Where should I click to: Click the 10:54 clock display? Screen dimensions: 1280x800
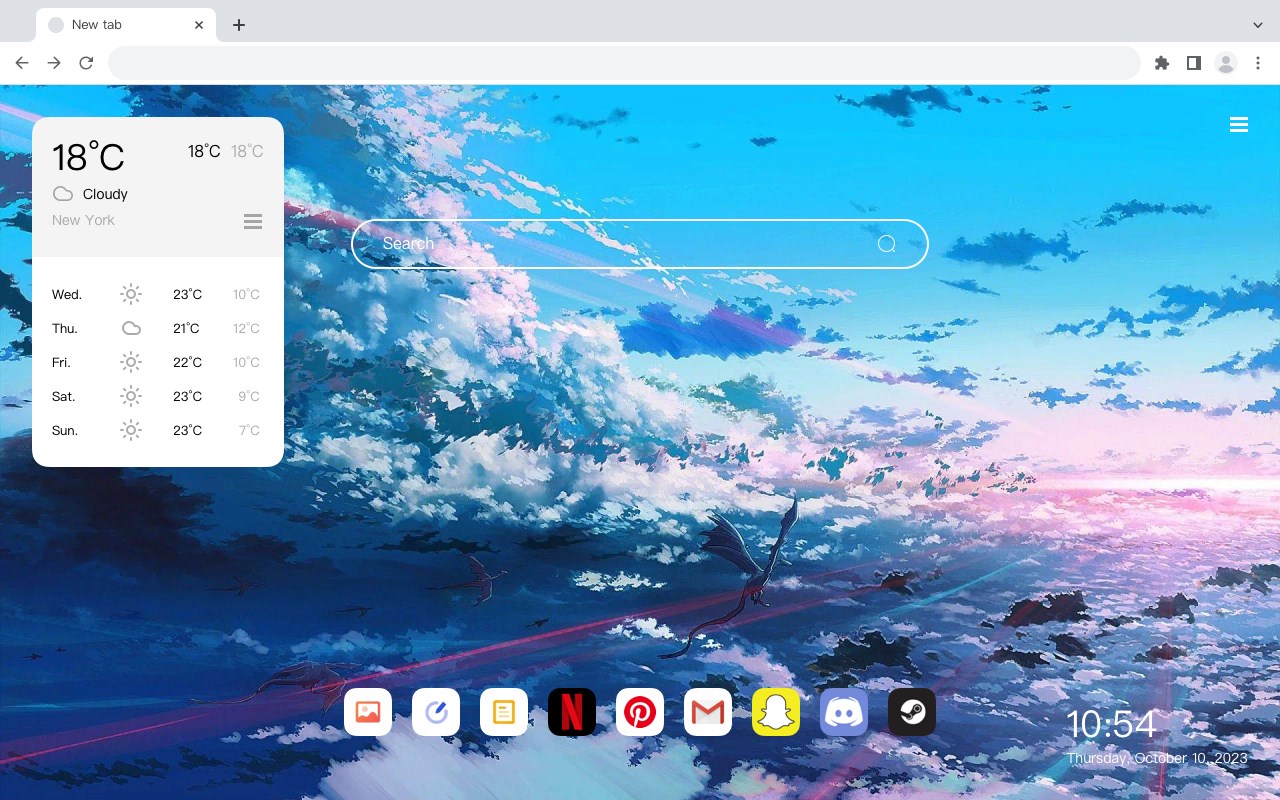tap(1111, 725)
